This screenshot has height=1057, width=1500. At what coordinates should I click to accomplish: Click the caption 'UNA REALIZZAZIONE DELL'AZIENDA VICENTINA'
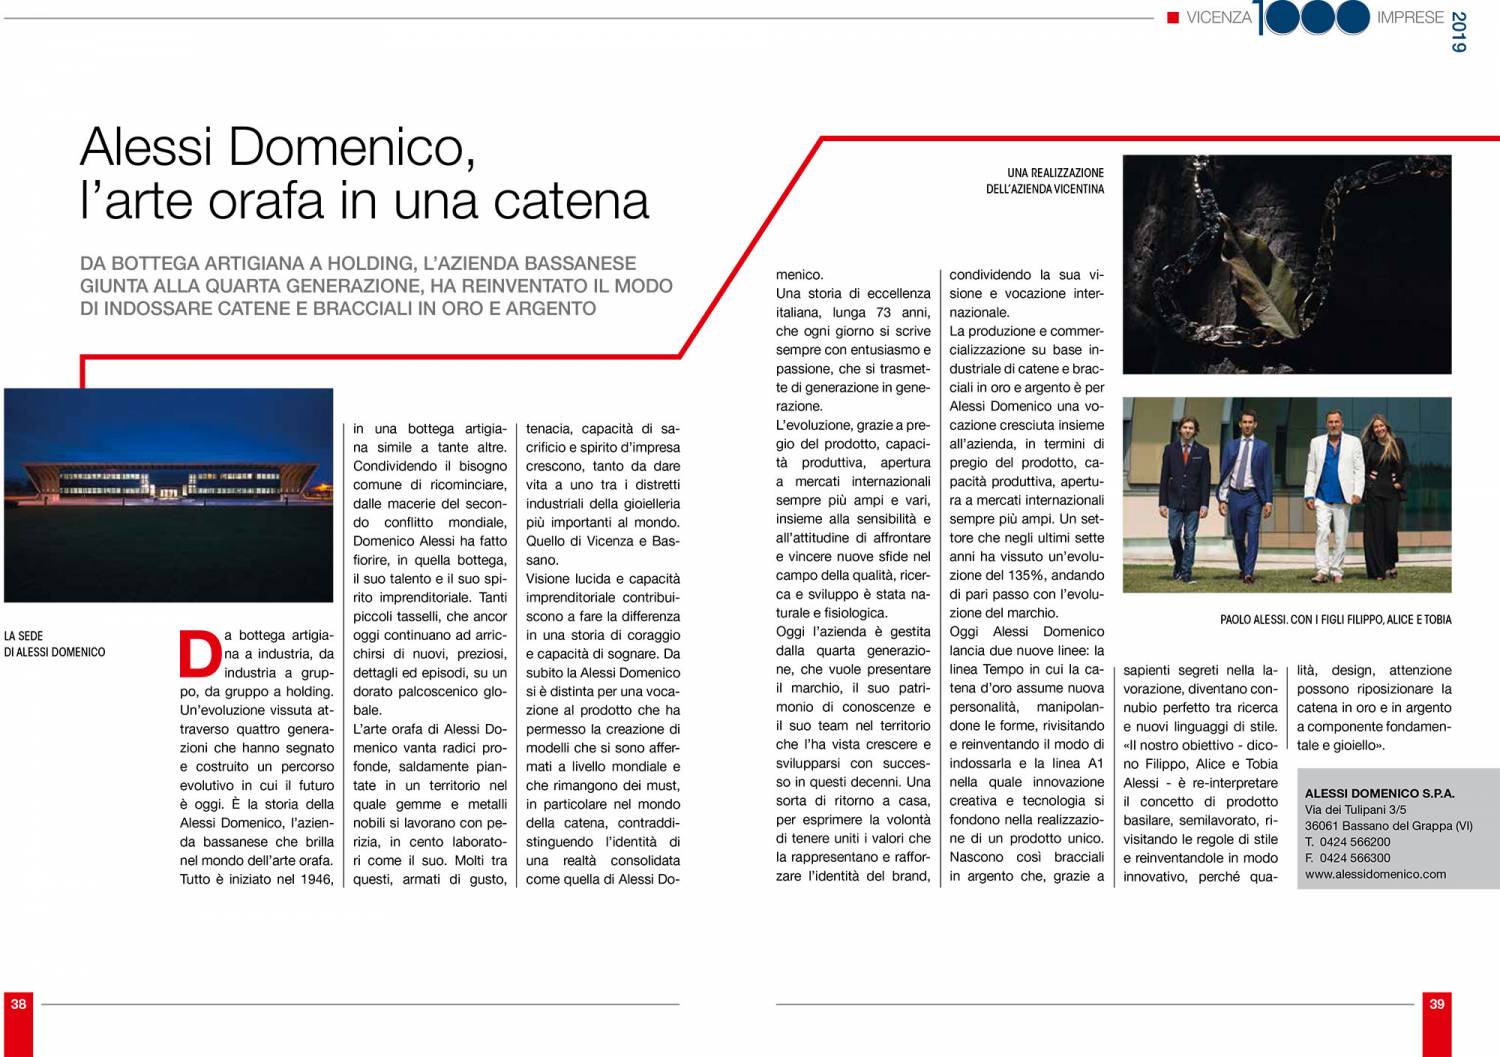1045,180
